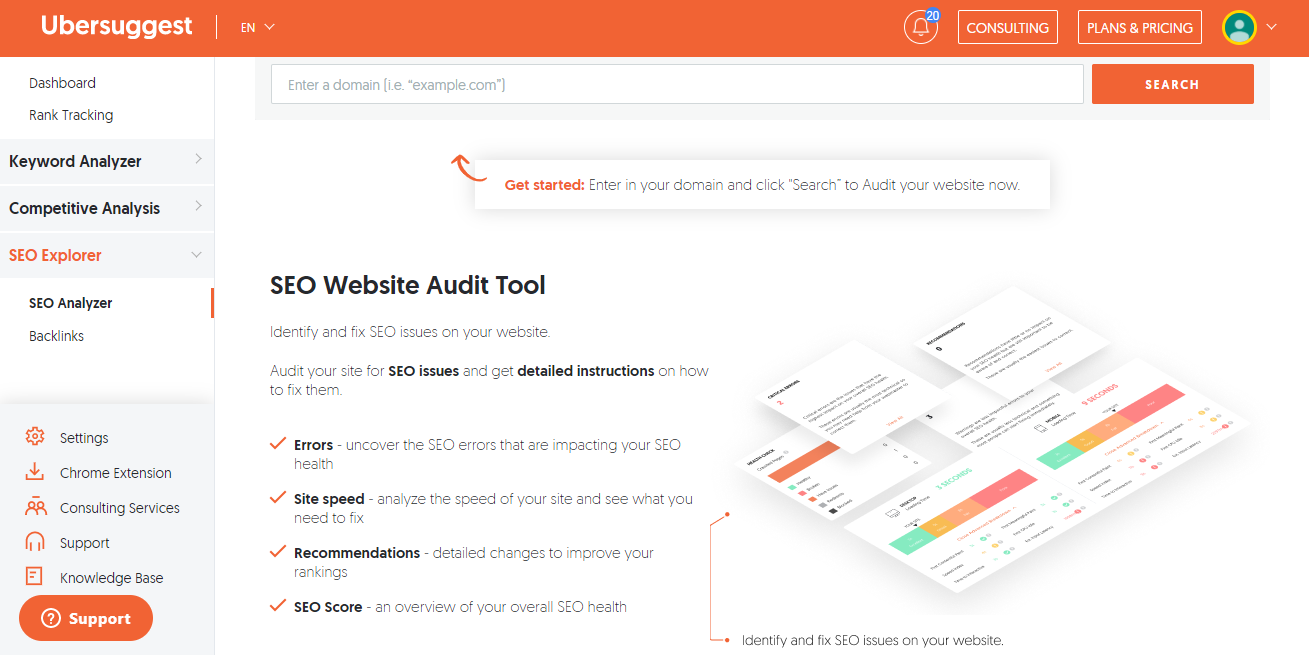Open the Chrome Extension link
The image size is (1309, 655).
116,473
